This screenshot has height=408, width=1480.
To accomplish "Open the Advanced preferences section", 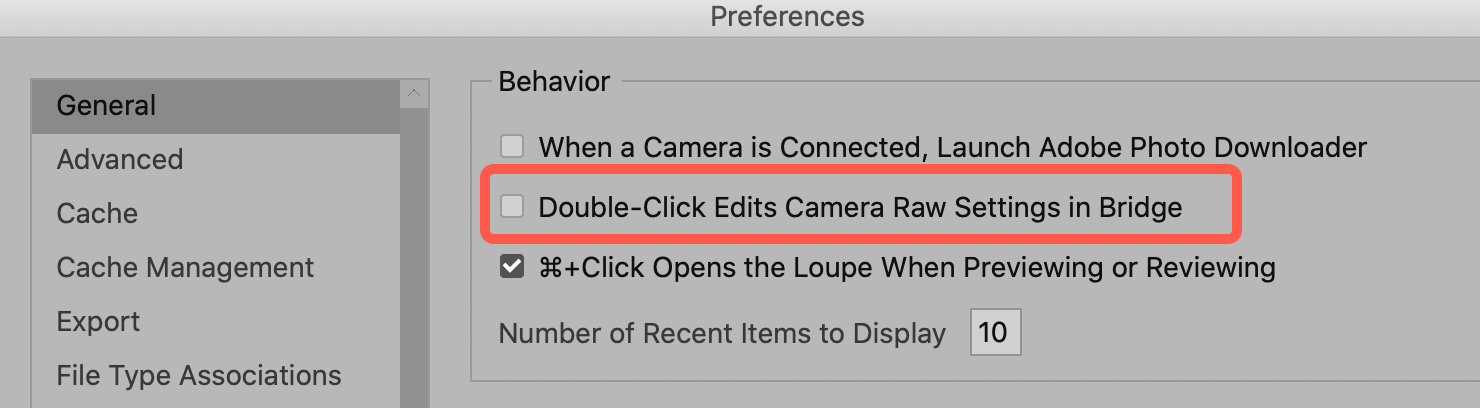I will point(120,160).
